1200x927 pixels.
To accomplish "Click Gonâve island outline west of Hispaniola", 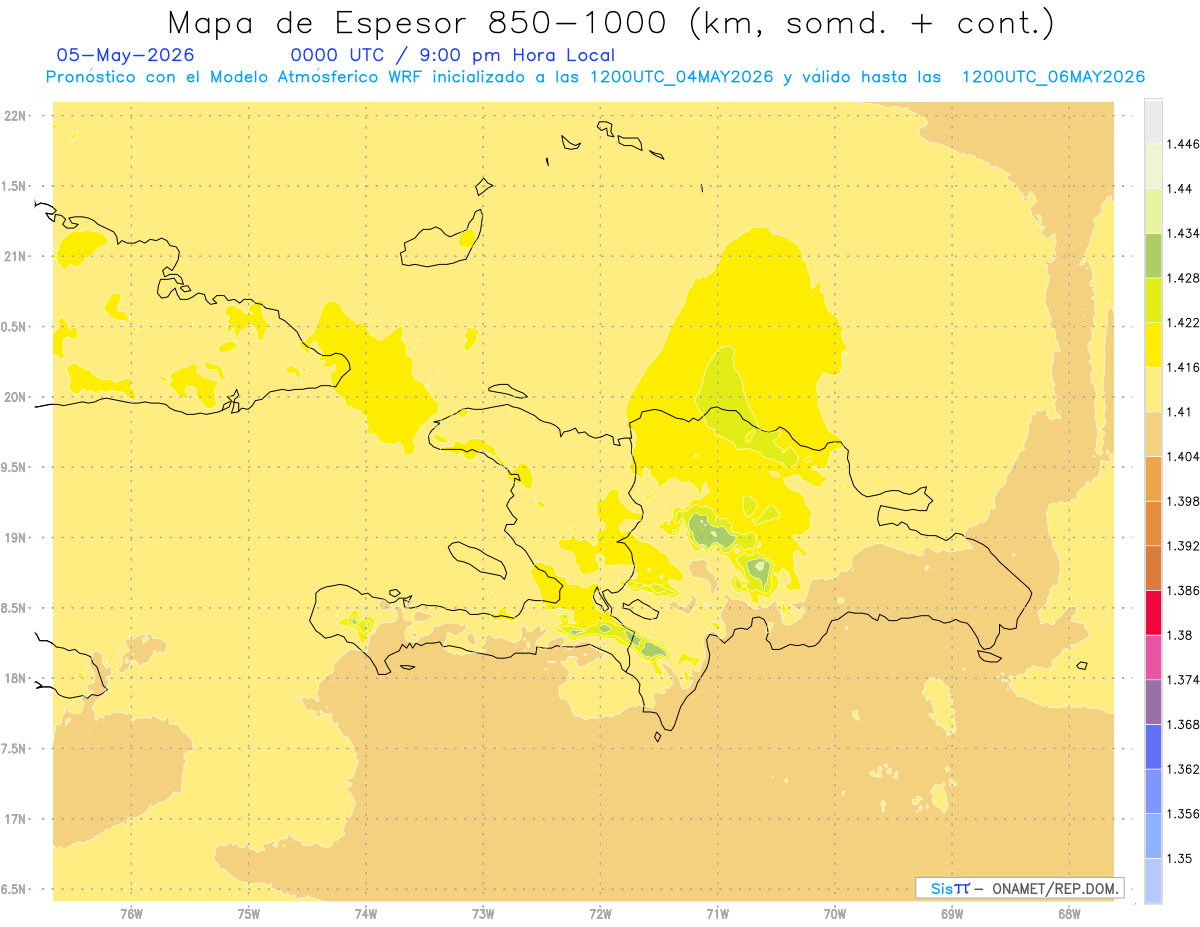I will coord(478,560).
